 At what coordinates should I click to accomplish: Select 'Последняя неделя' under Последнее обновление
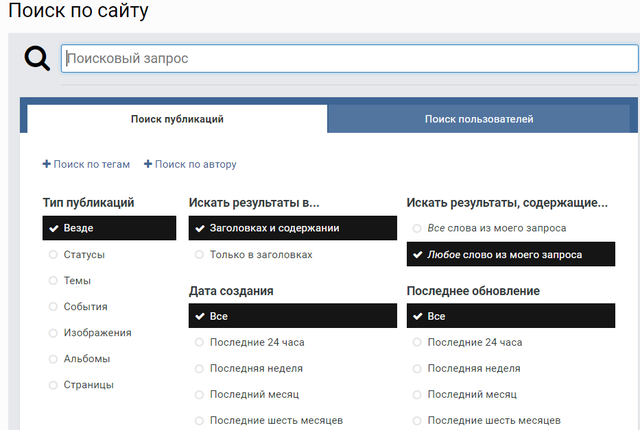click(476, 368)
